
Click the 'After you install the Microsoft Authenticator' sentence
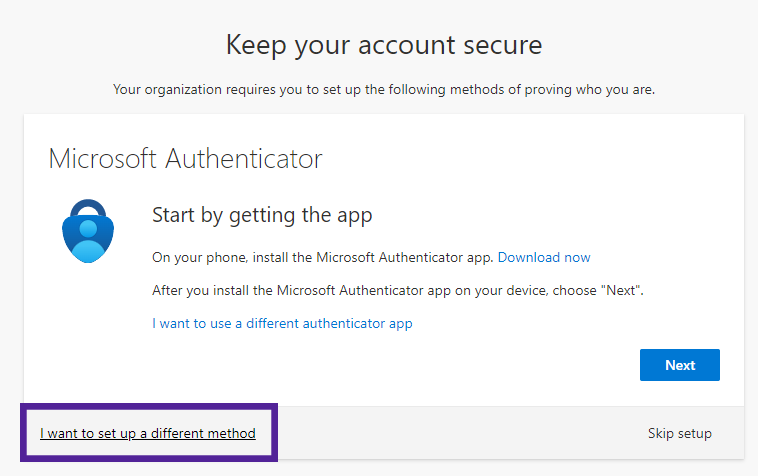pos(398,290)
